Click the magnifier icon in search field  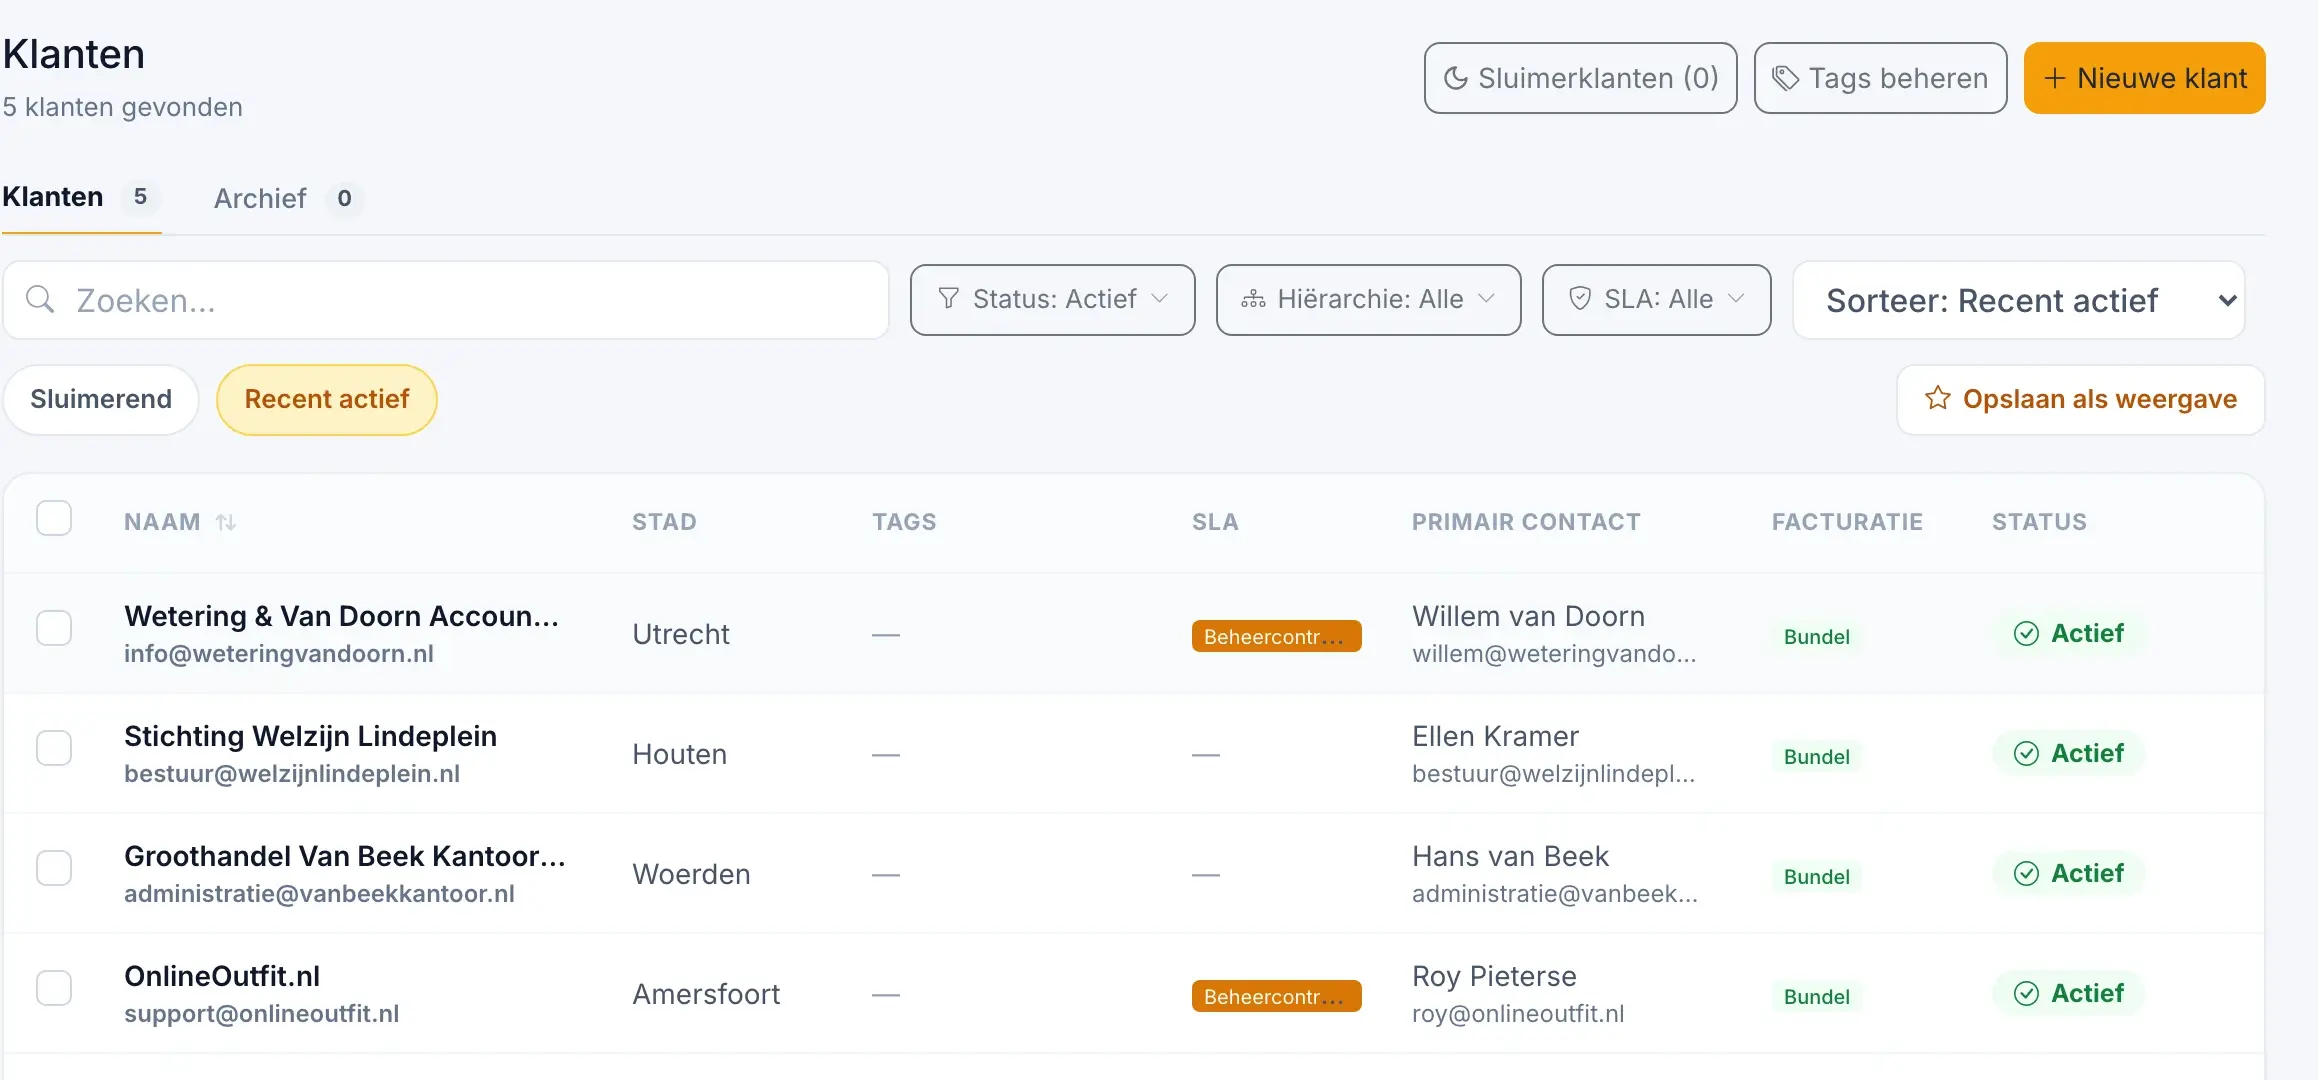(40, 299)
